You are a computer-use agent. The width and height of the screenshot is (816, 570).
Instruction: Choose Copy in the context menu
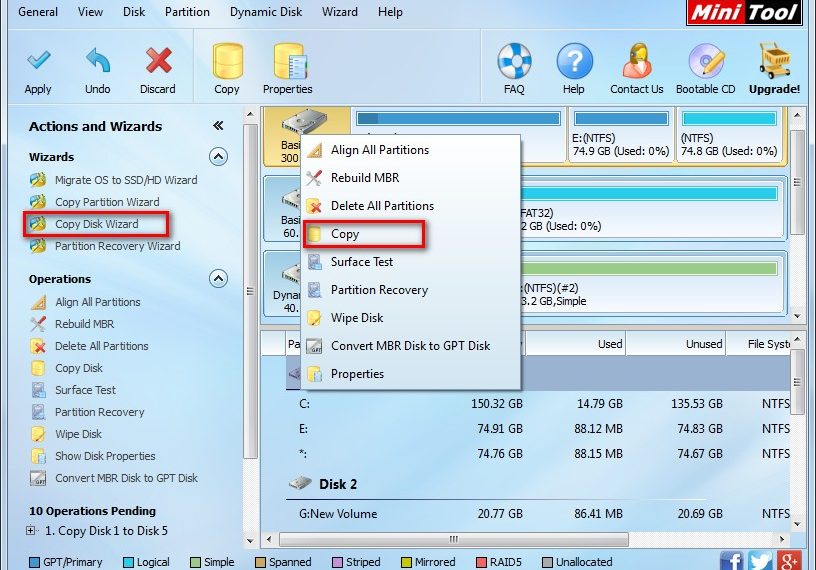point(411,234)
